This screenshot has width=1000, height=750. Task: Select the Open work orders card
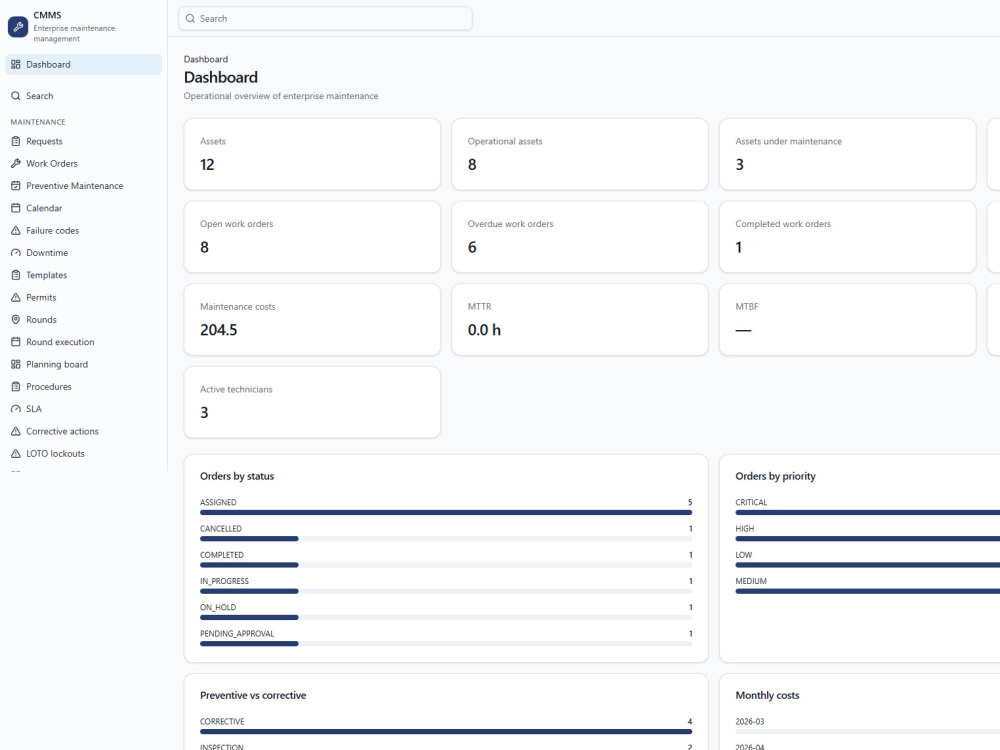point(312,237)
